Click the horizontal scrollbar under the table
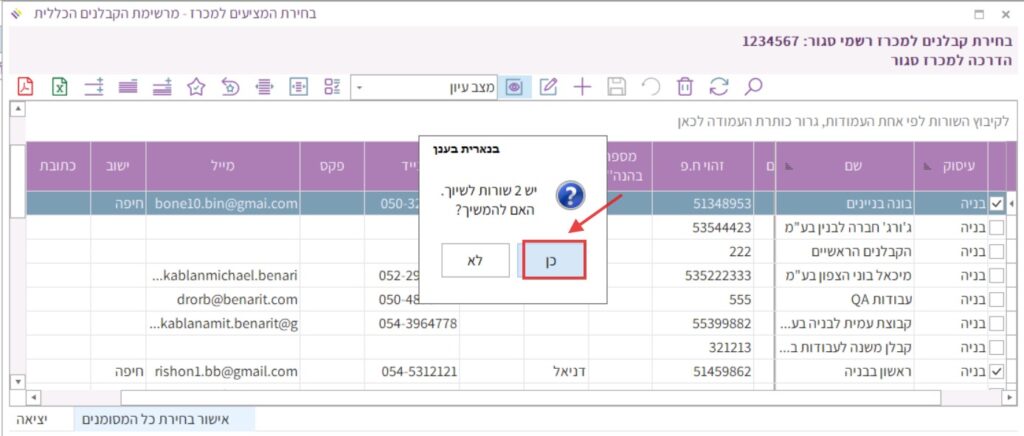The height and width of the screenshot is (436, 1024). tap(500, 397)
